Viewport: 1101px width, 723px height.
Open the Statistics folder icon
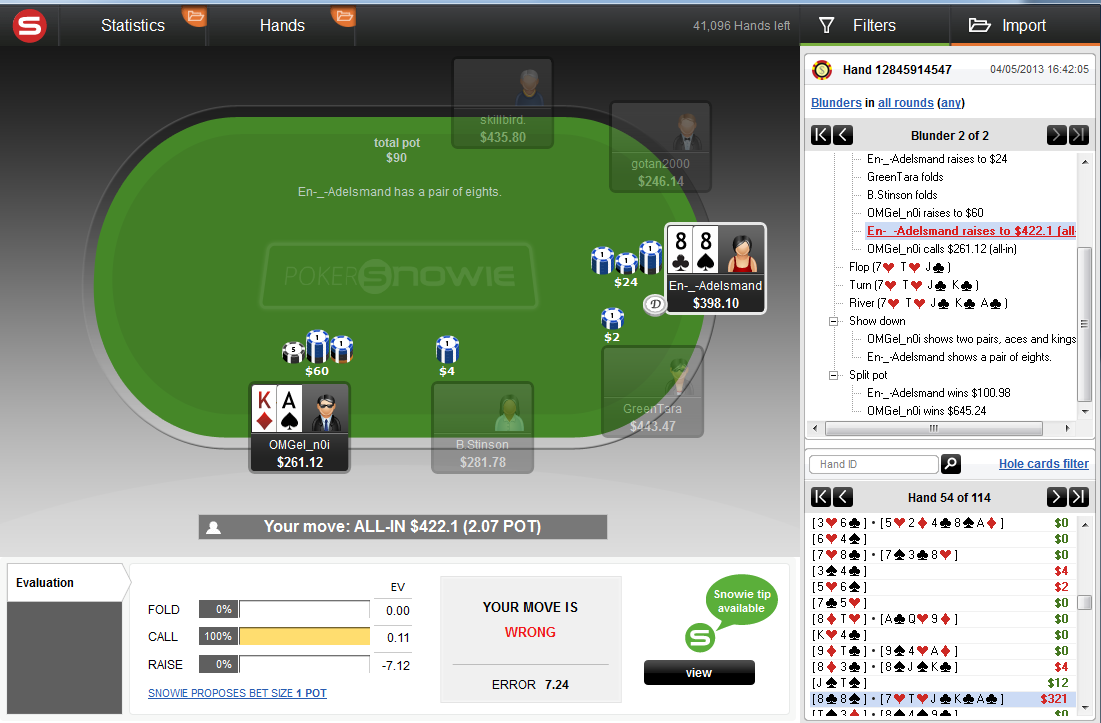pos(195,15)
